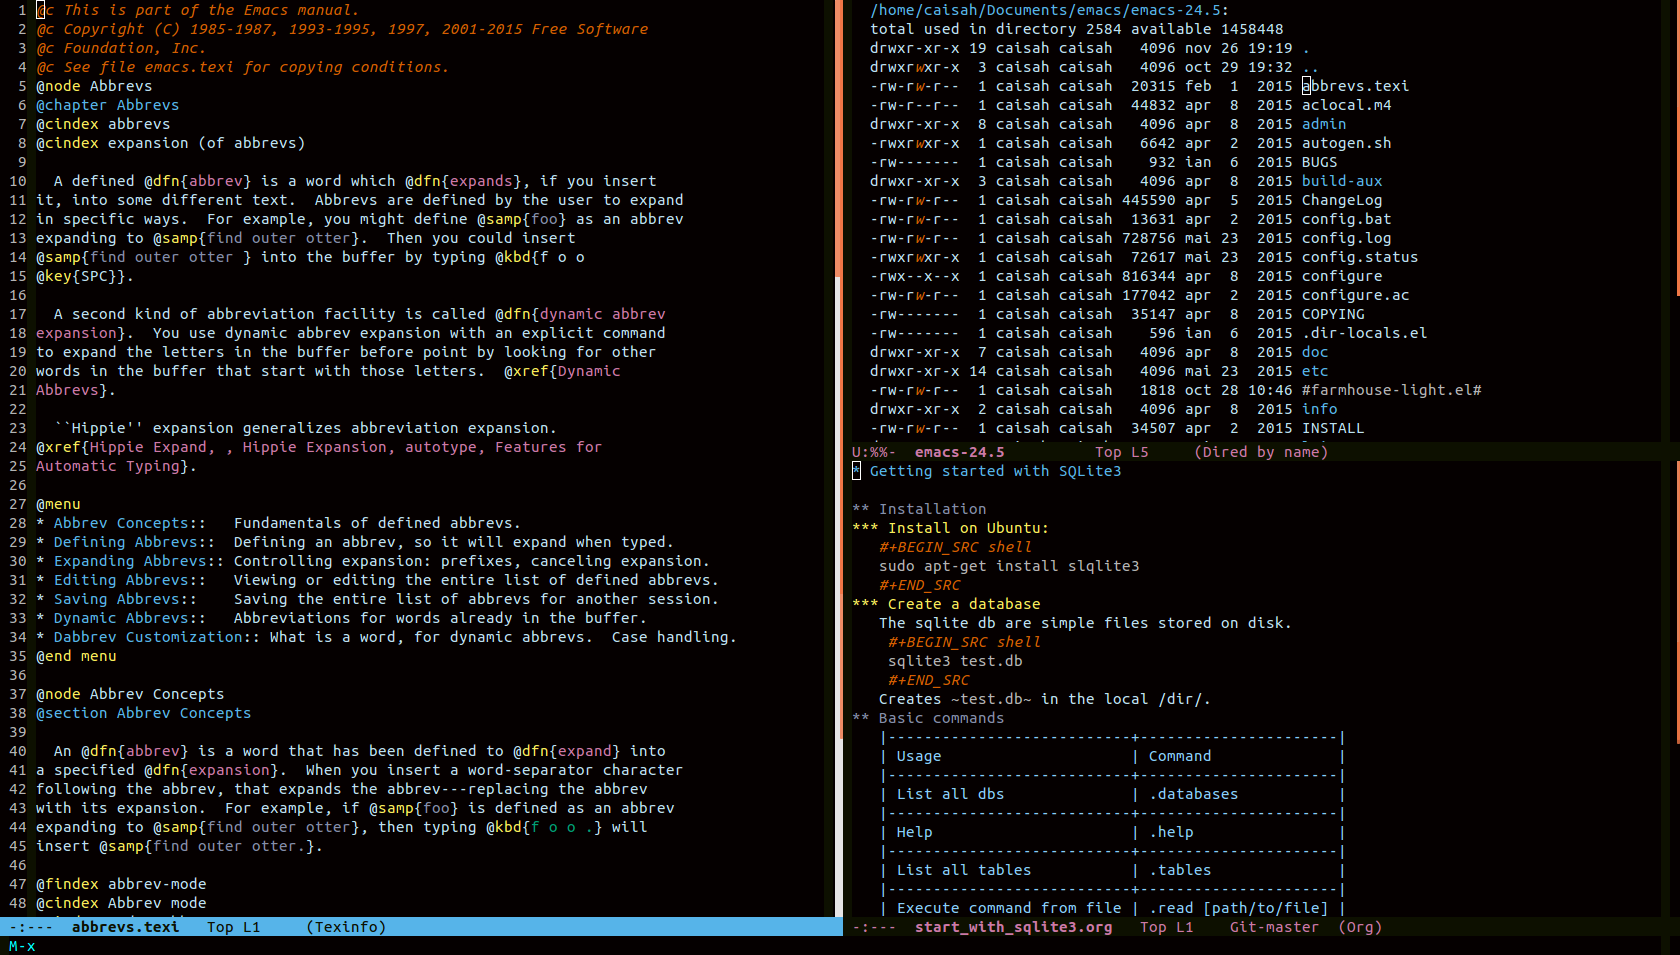Click start_with_sqlite3.org buffer name
This screenshot has width=1680, height=955.
(1013, 927)
